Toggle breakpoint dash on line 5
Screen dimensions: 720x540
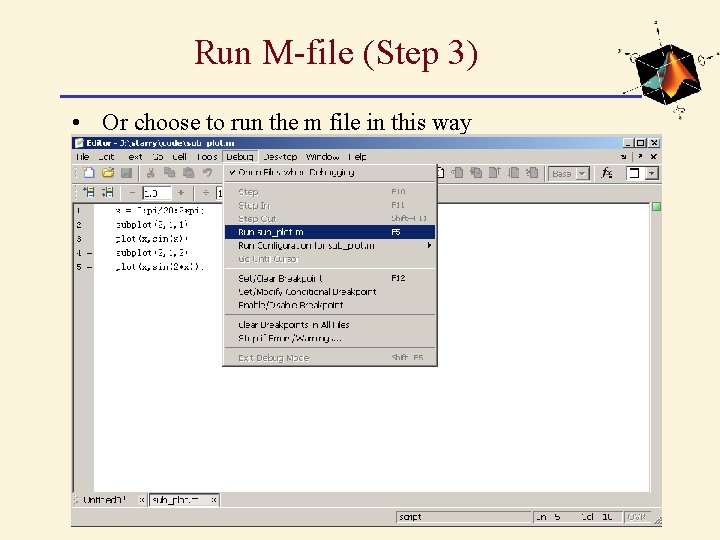(89, 267)
